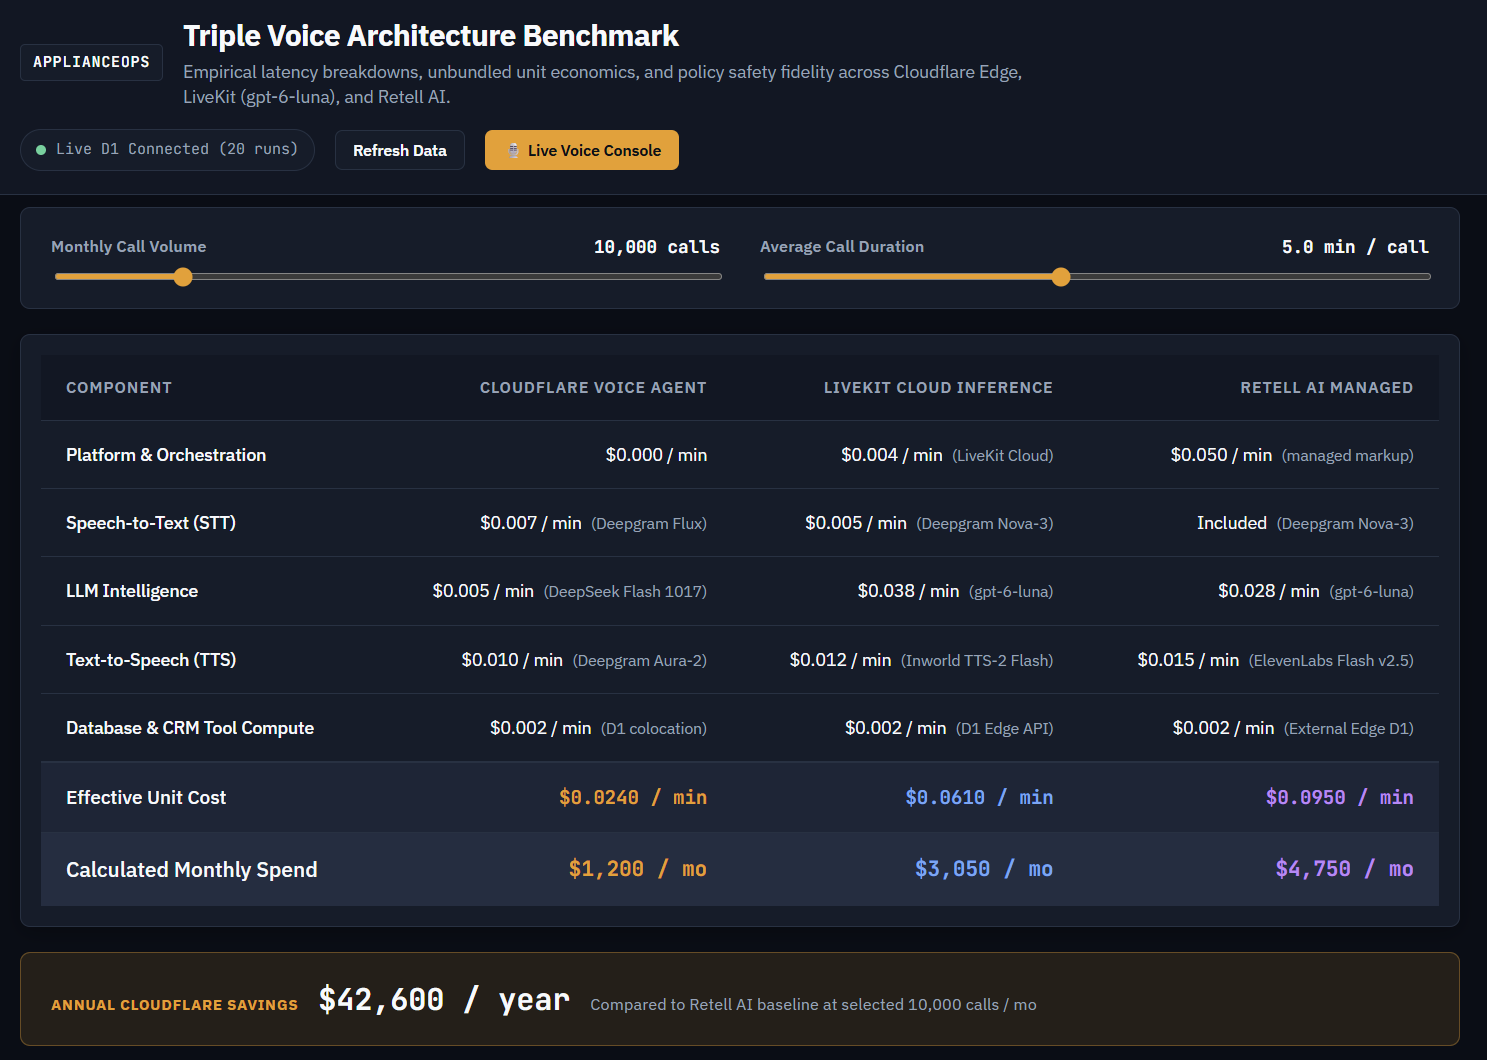Click the D1 colocation cost cell
Image resolution: width=1487 pixels, height=1060 pixels.
[598, 728]
